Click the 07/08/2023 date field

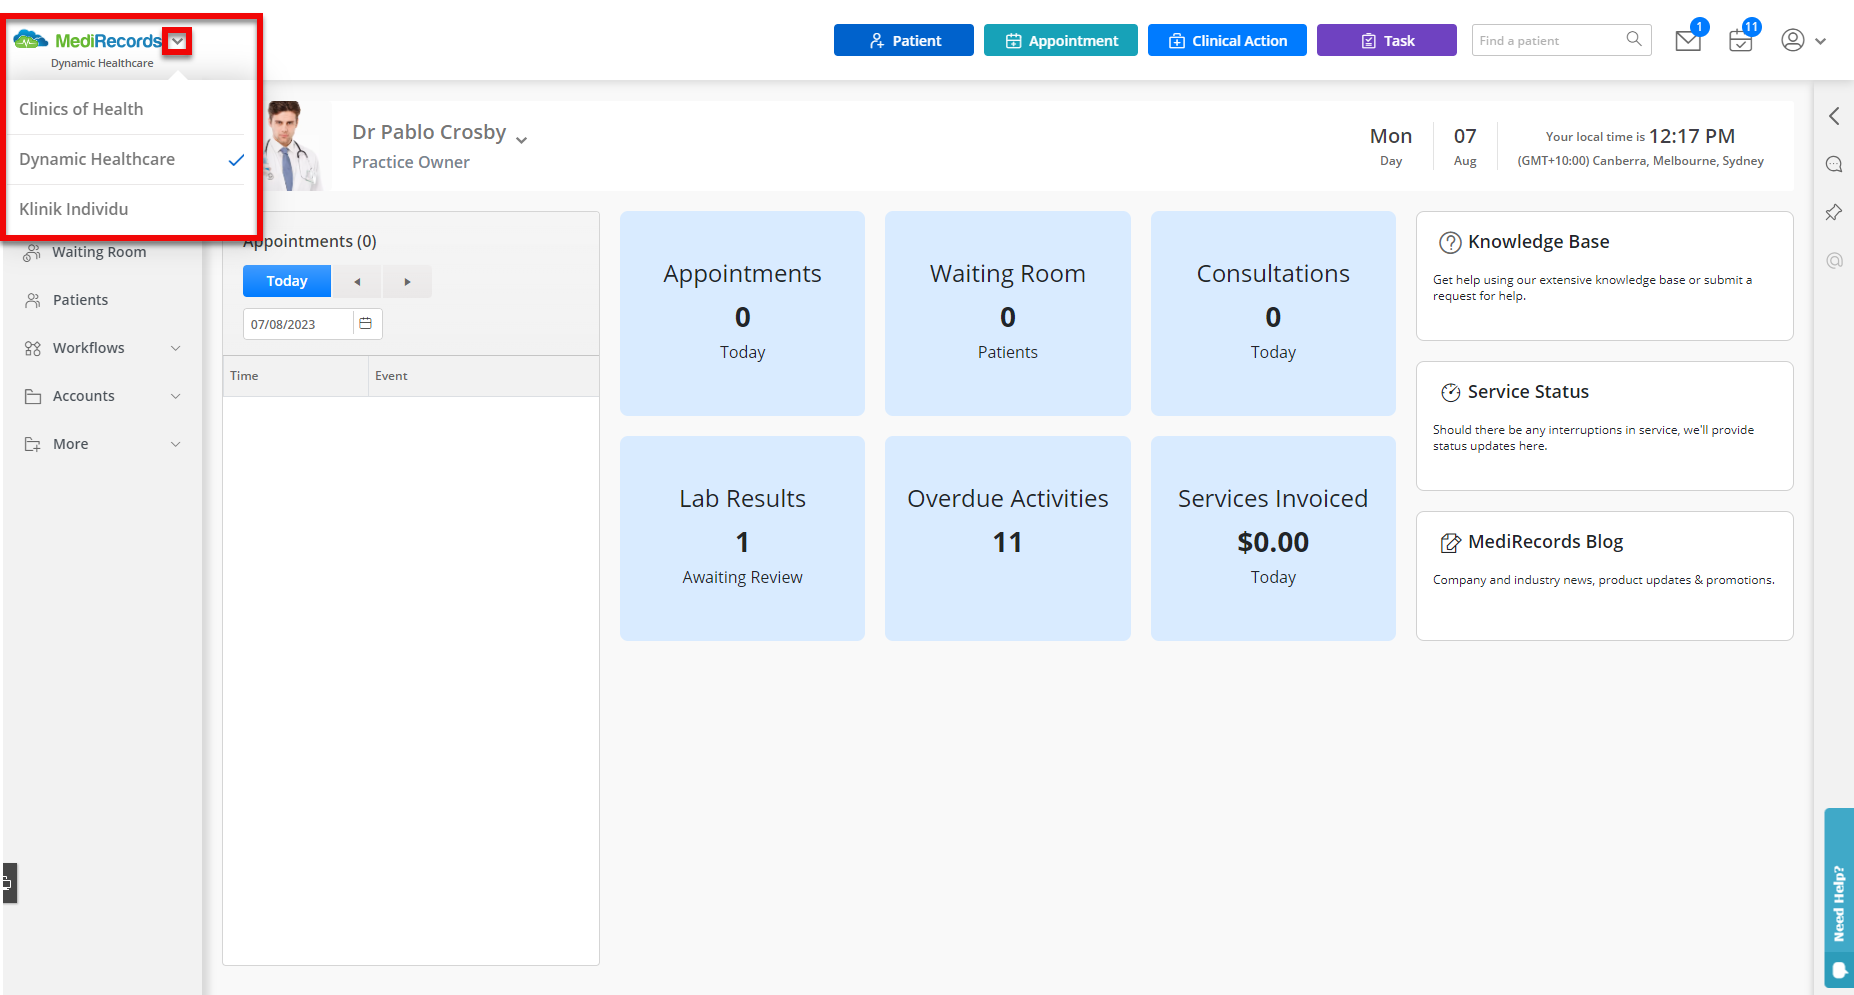pos(298,324)
